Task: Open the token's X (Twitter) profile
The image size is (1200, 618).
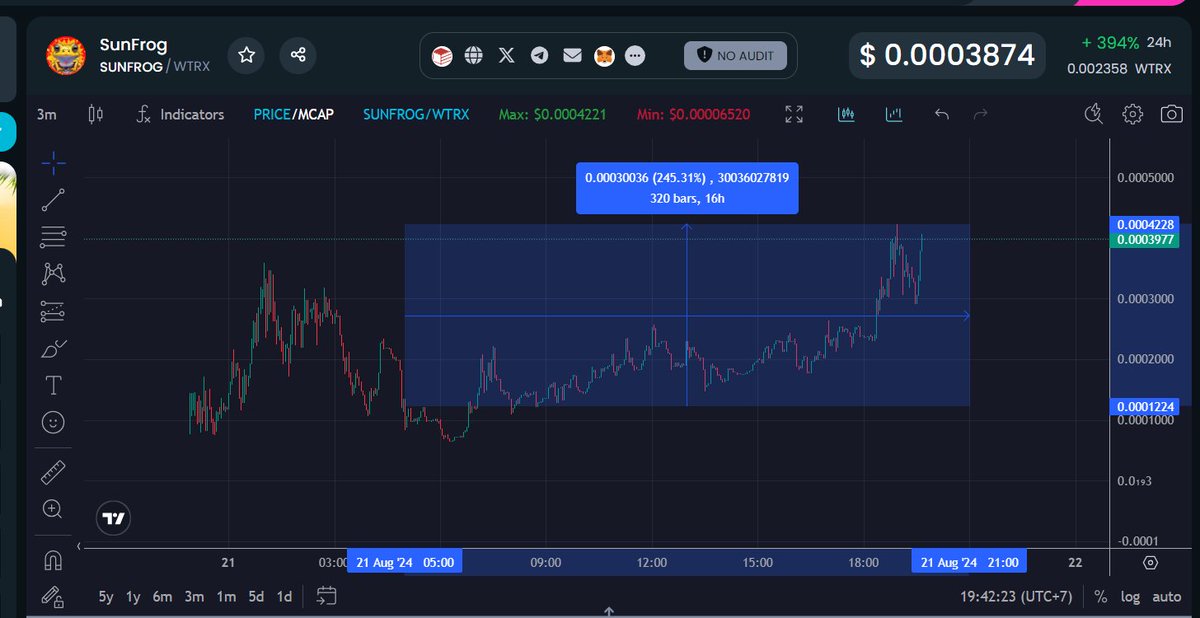Action: click(x=507, y=56)
